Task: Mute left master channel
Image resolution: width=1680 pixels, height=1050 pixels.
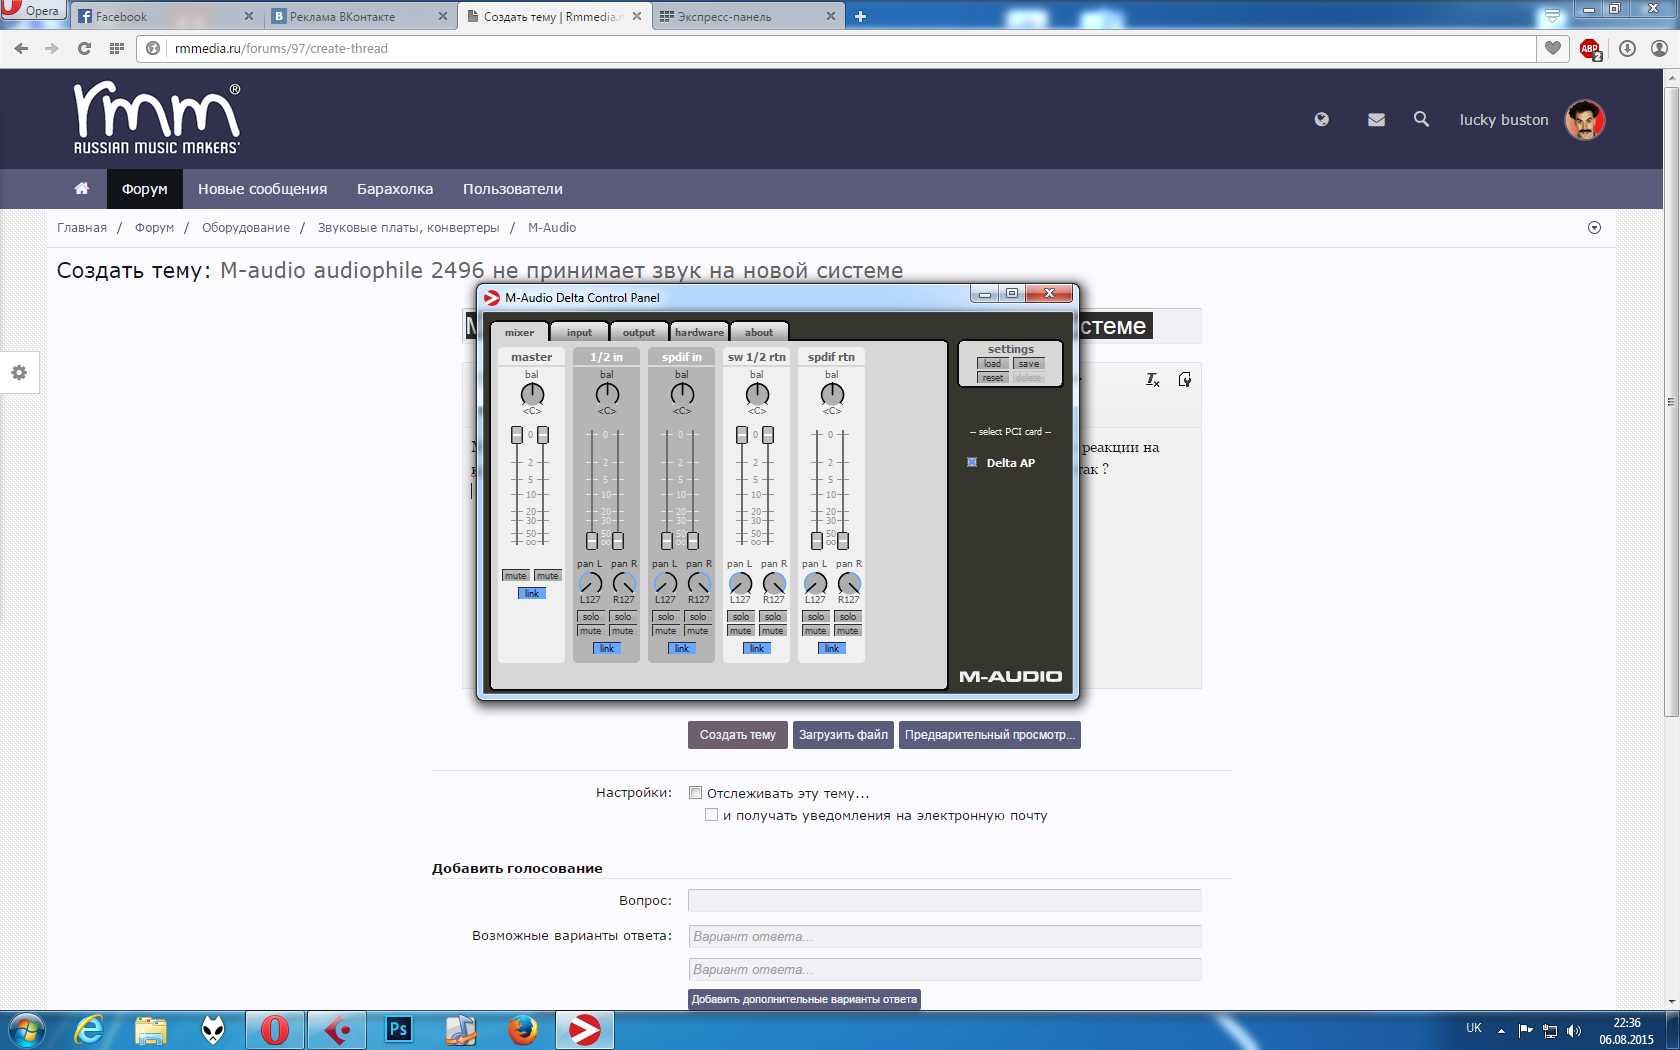Action: click(516, 575)
